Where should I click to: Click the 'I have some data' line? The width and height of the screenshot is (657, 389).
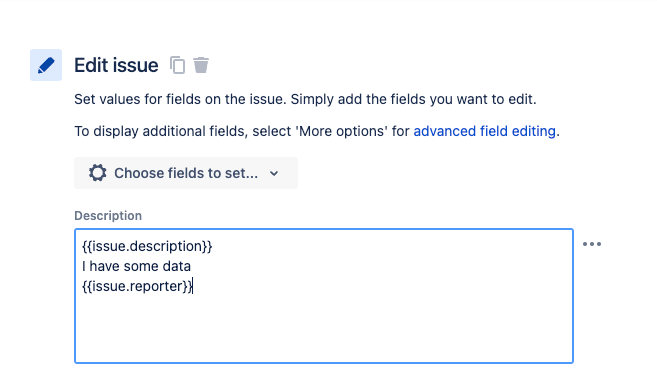(x=136, y=266)
